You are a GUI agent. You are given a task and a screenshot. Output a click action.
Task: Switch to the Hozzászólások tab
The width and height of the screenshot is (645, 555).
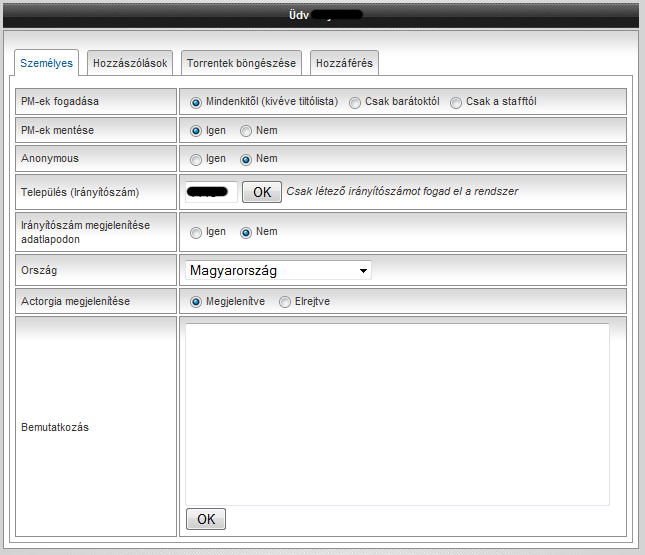[x=132, y=63]
